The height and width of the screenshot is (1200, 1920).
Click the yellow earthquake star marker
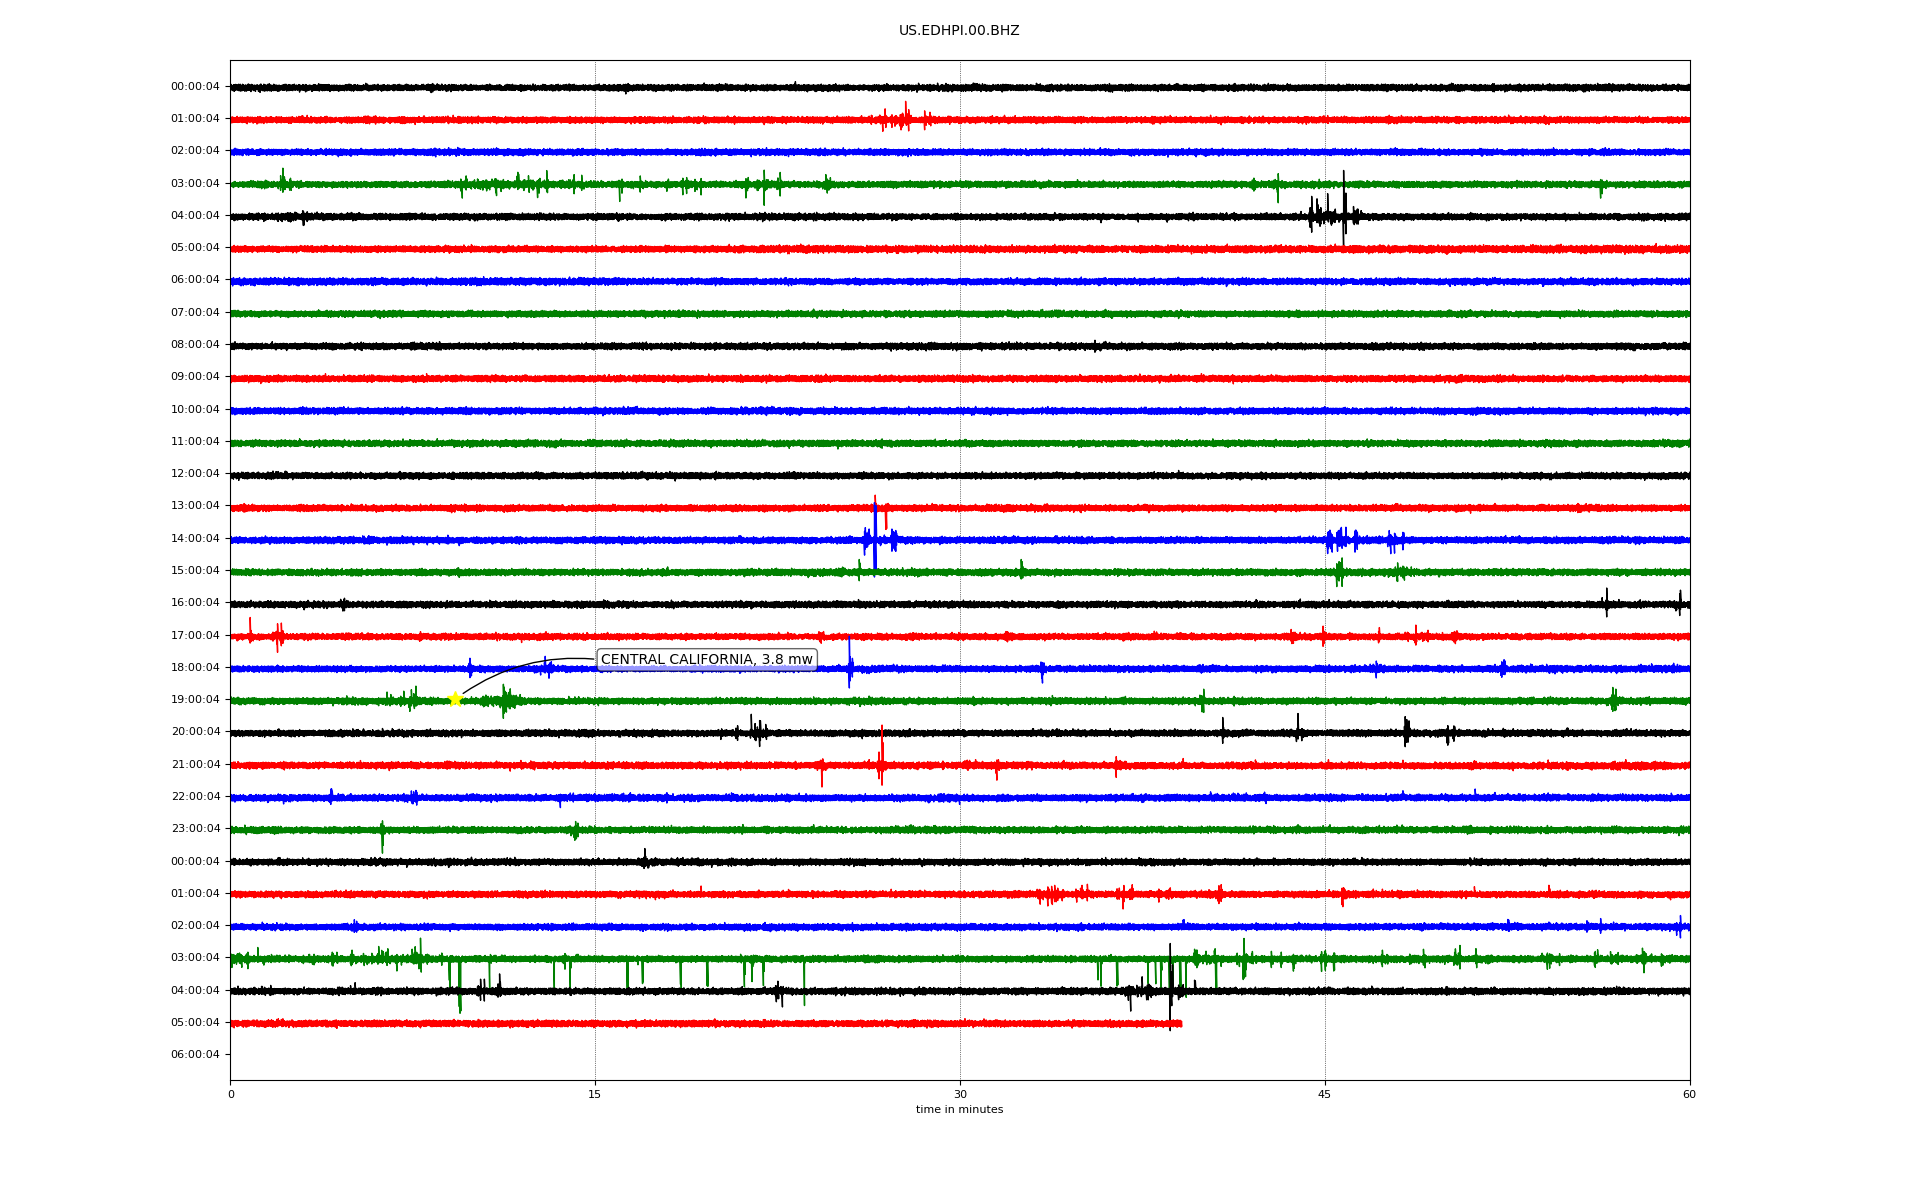pos(455,699)
